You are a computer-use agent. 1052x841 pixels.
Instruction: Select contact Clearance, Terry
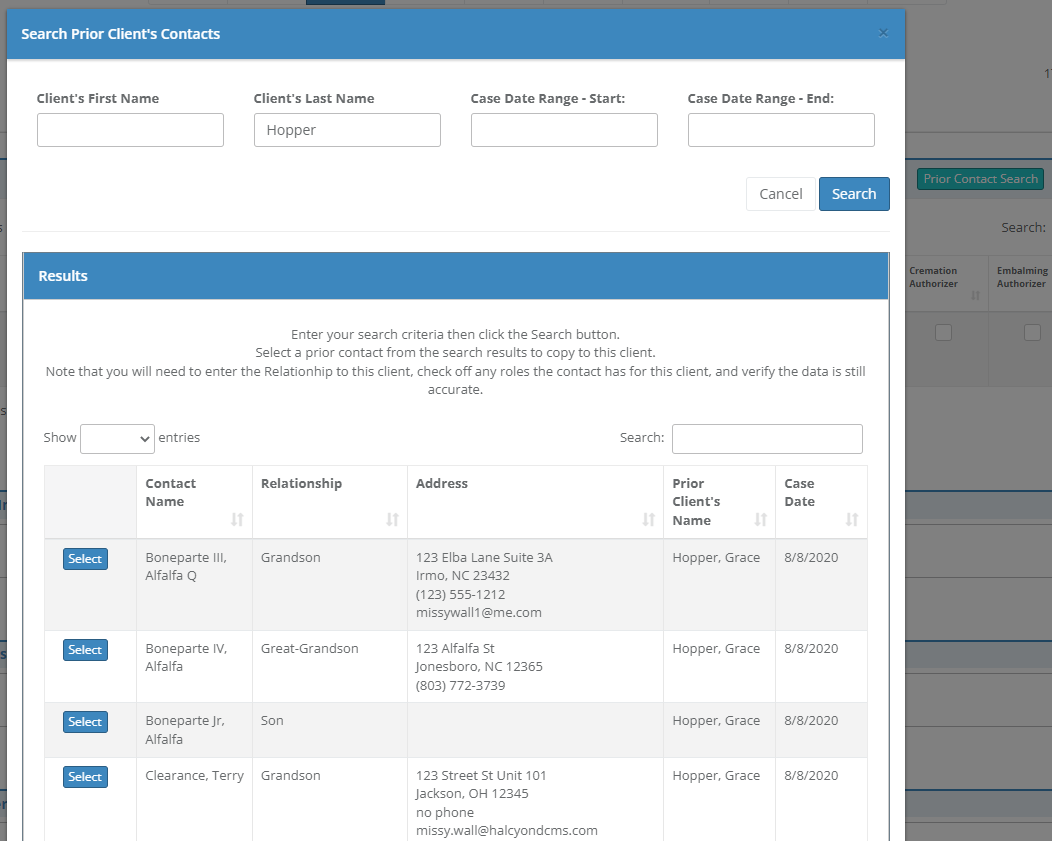coord(85,777)
